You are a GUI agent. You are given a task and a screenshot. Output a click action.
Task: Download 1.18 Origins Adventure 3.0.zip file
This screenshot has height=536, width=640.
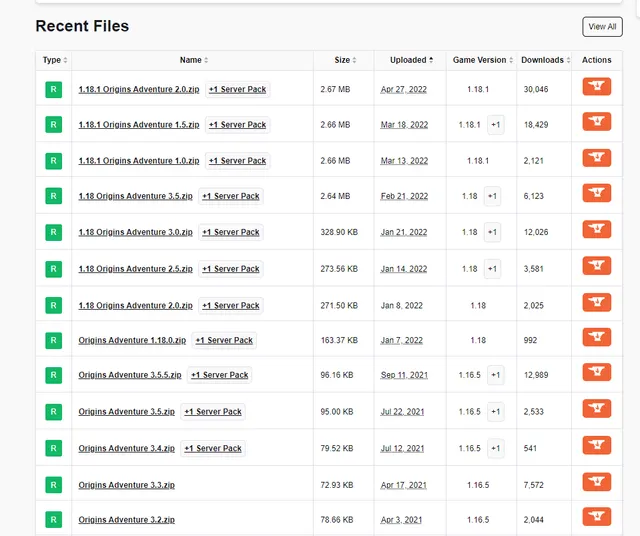coord(597,229)
